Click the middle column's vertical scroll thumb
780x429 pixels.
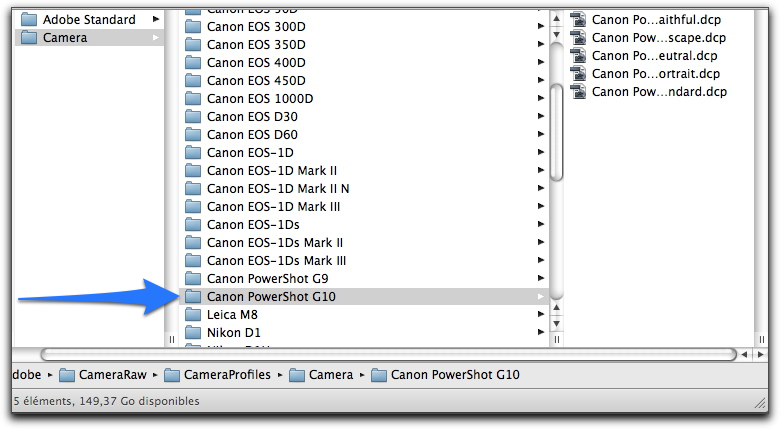[557, 132]
